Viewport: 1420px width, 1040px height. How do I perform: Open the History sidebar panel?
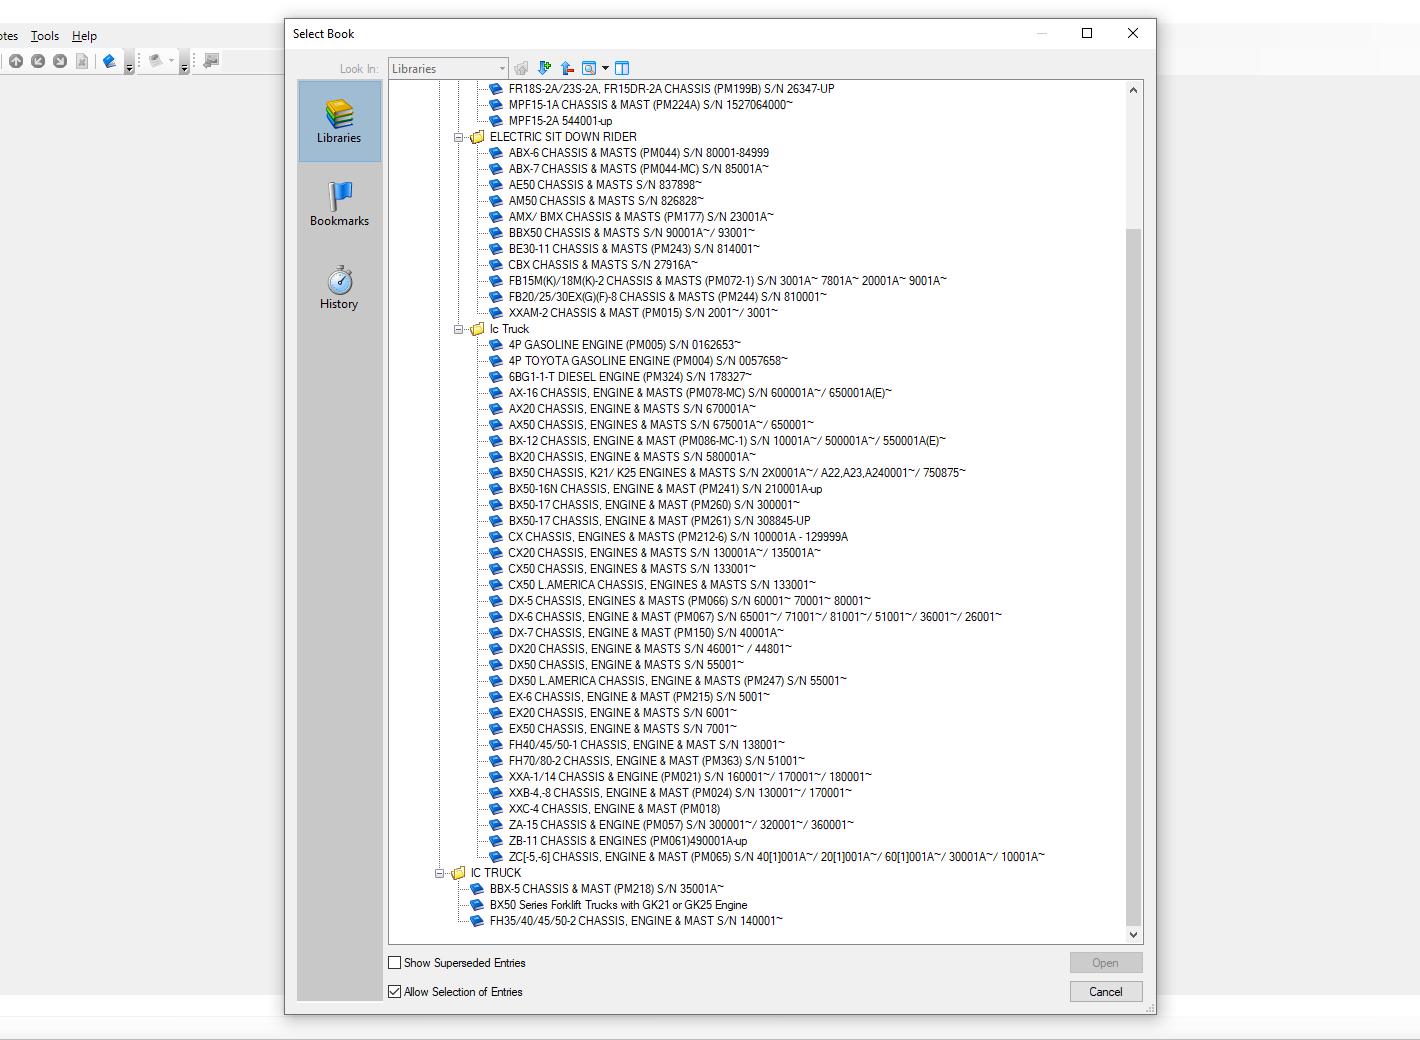[x=339, y=287]
